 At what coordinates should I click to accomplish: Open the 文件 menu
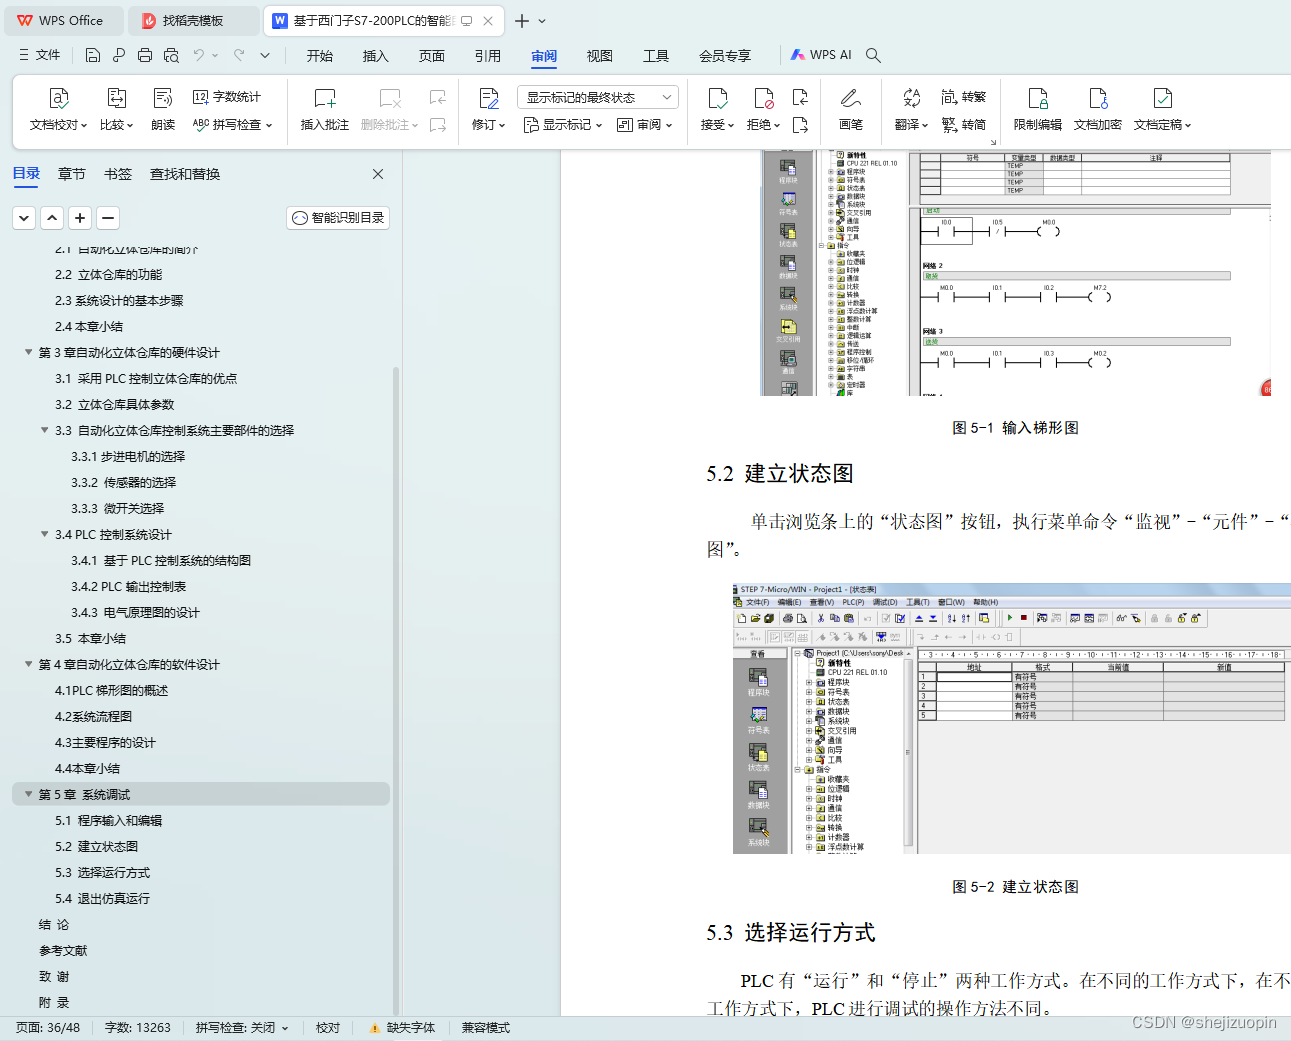click(x=40, y=55)
